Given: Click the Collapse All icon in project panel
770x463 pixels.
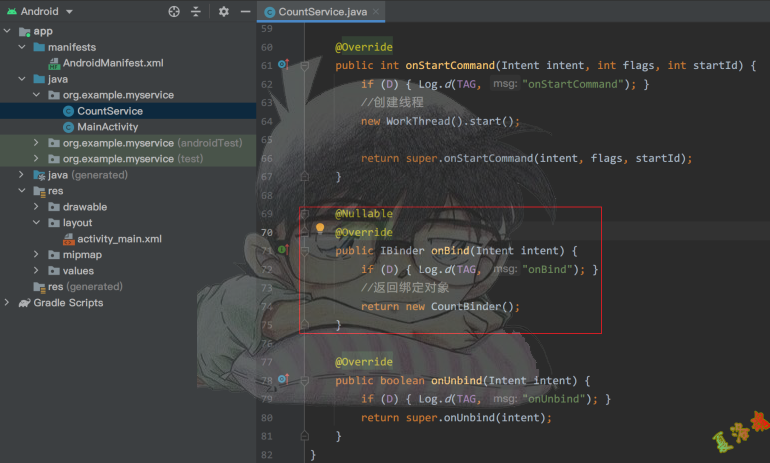Looking at the screenshot, I should point(196,11).
